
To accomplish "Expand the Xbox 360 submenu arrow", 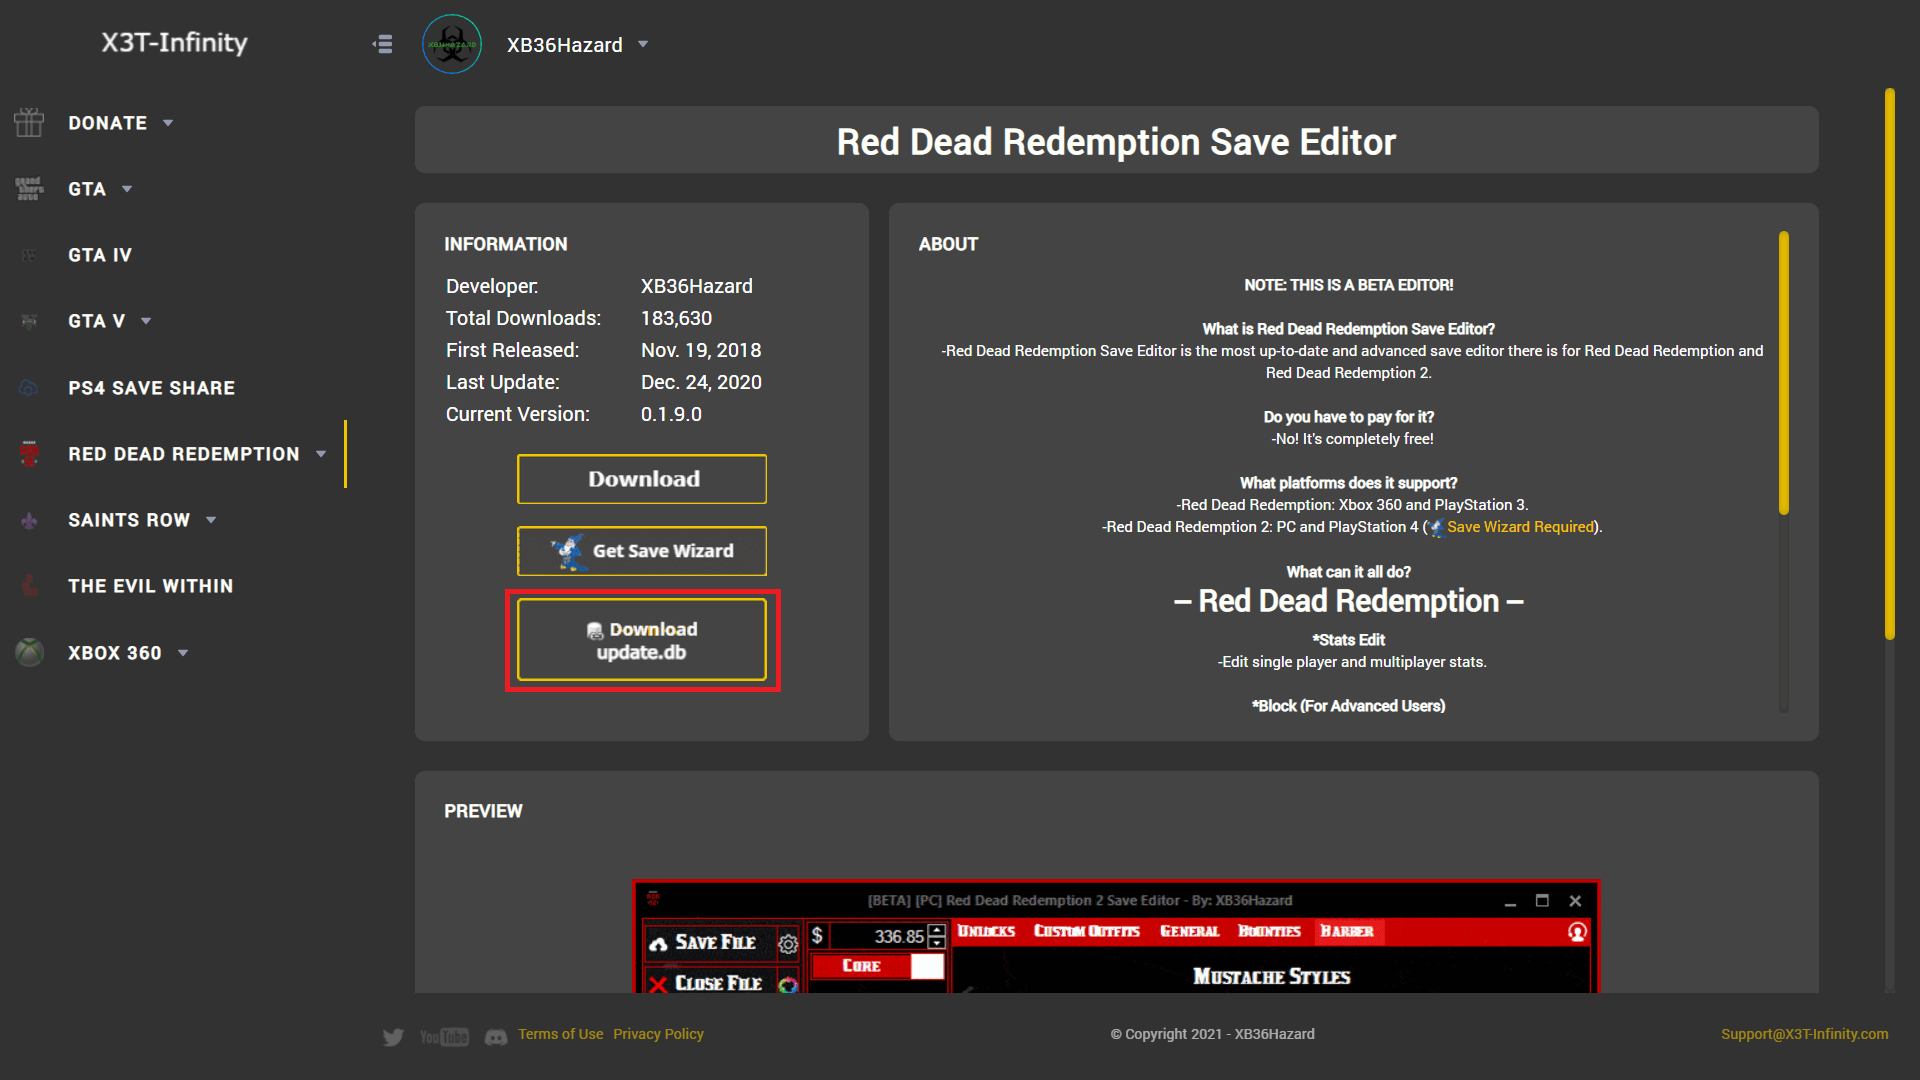I will click(183, 653).
